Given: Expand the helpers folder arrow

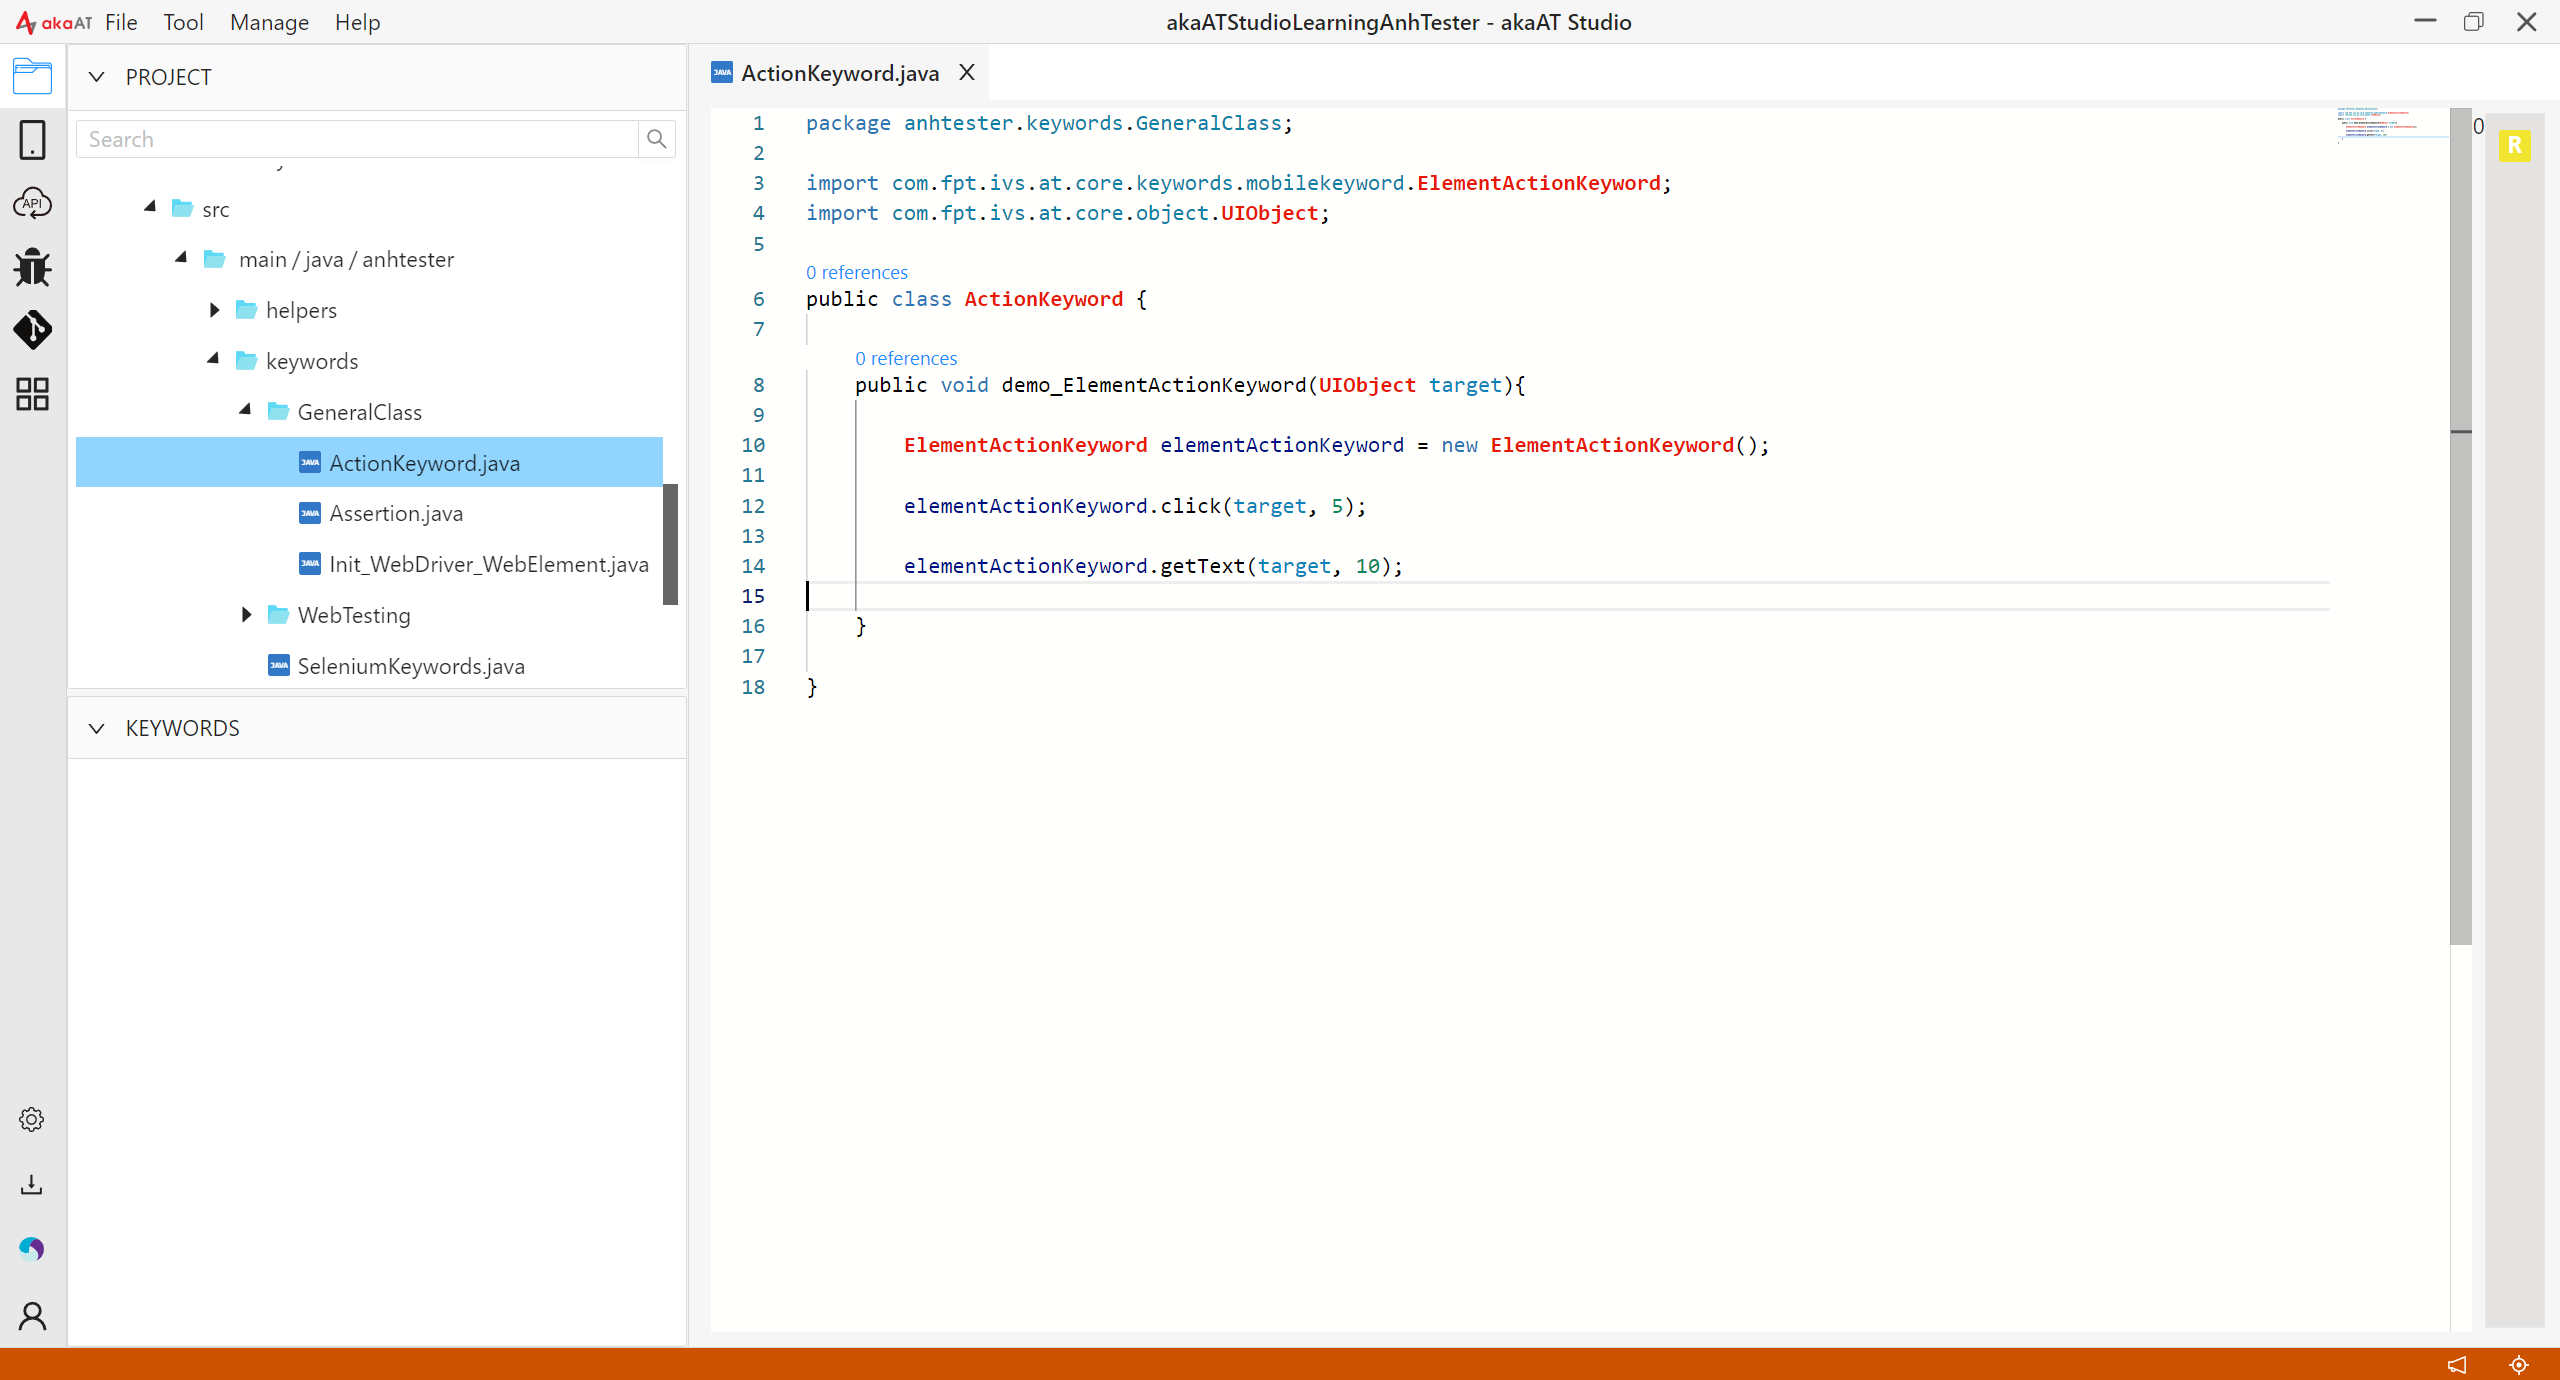Looking at the screenshot, I should click(214, 310).
